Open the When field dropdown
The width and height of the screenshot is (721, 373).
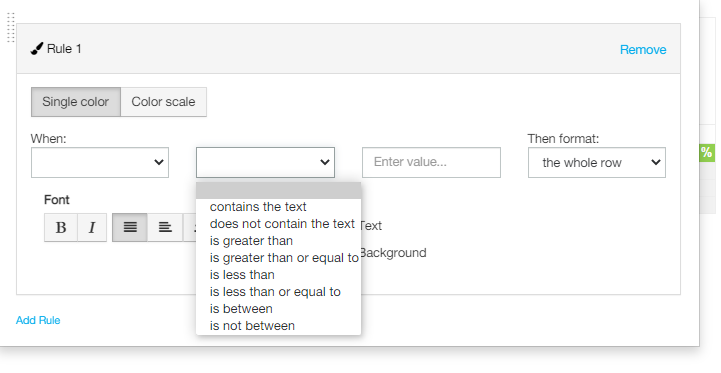point(100,162)
